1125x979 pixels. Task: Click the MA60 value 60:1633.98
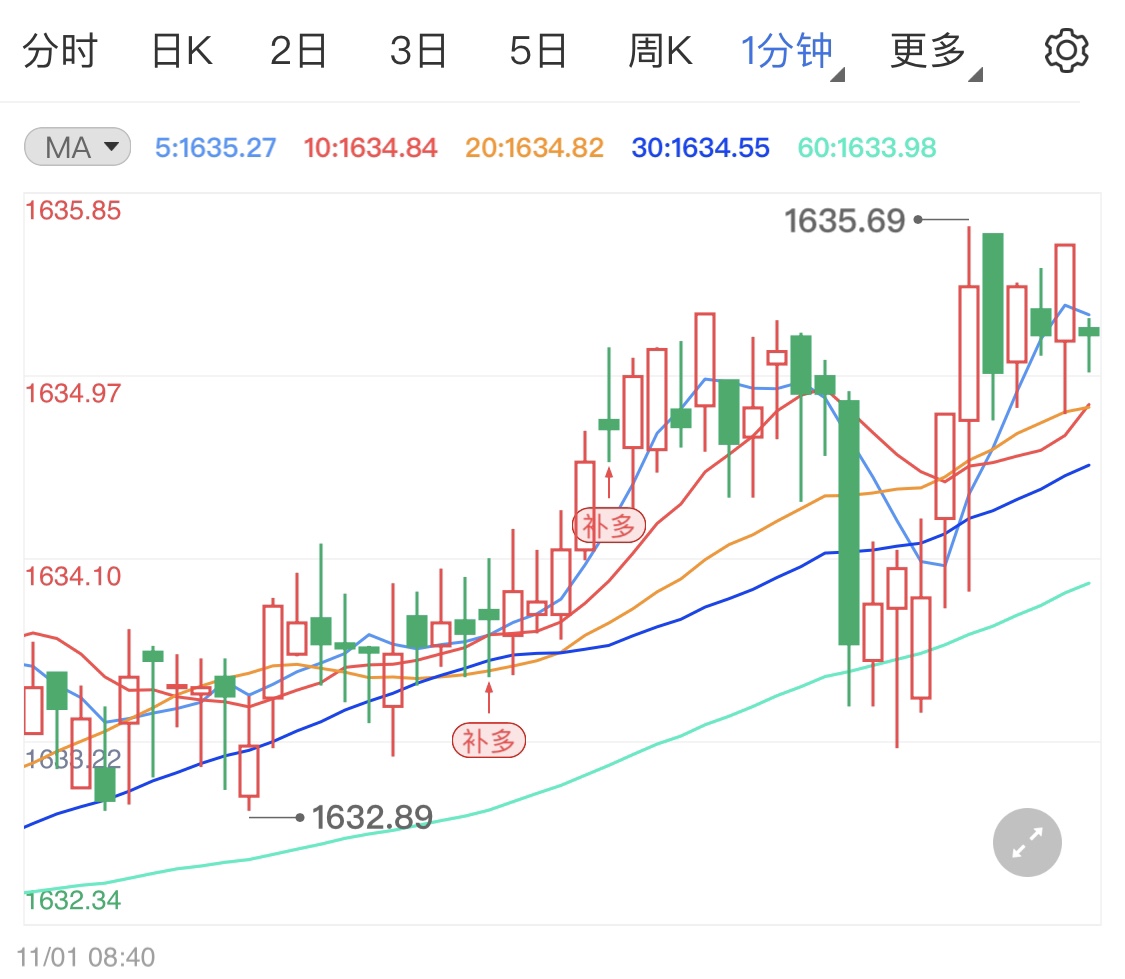867,148
